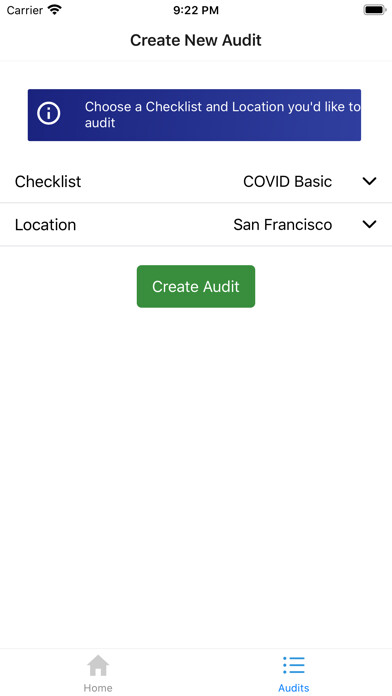The width and height of the screenshot is (392, 696).
Task: Tap the 'Choose a Checklist and Location' message
Action: (222, 115)
